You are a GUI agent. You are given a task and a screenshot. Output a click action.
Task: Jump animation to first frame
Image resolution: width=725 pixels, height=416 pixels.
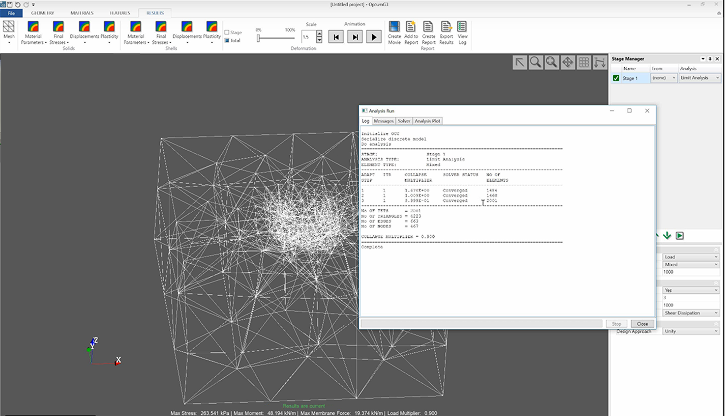336,37
